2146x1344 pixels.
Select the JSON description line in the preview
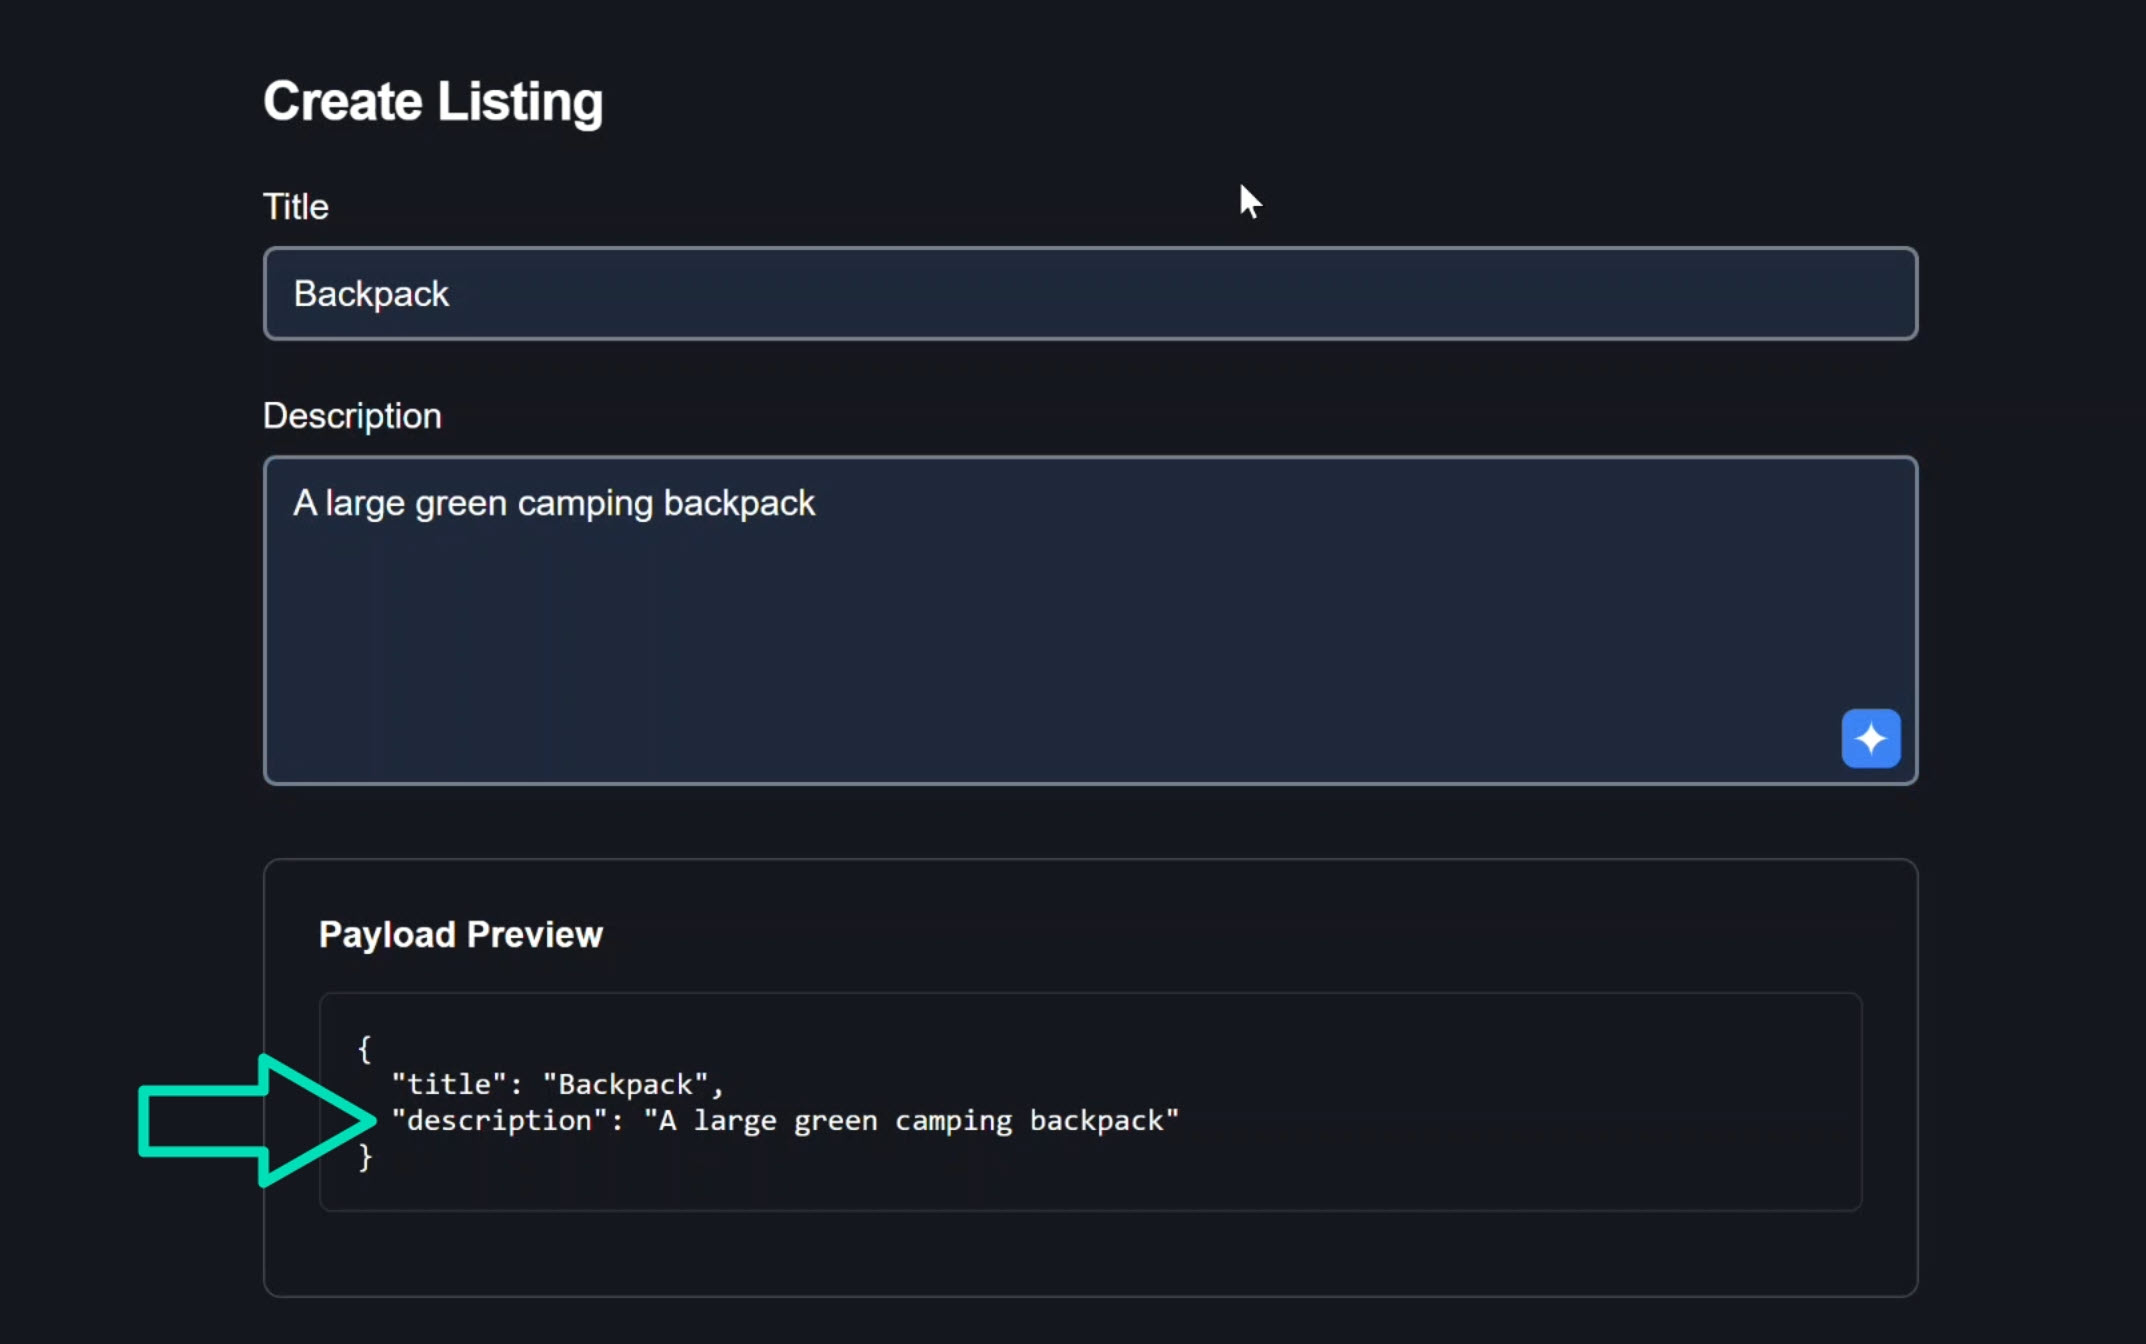787,1120
